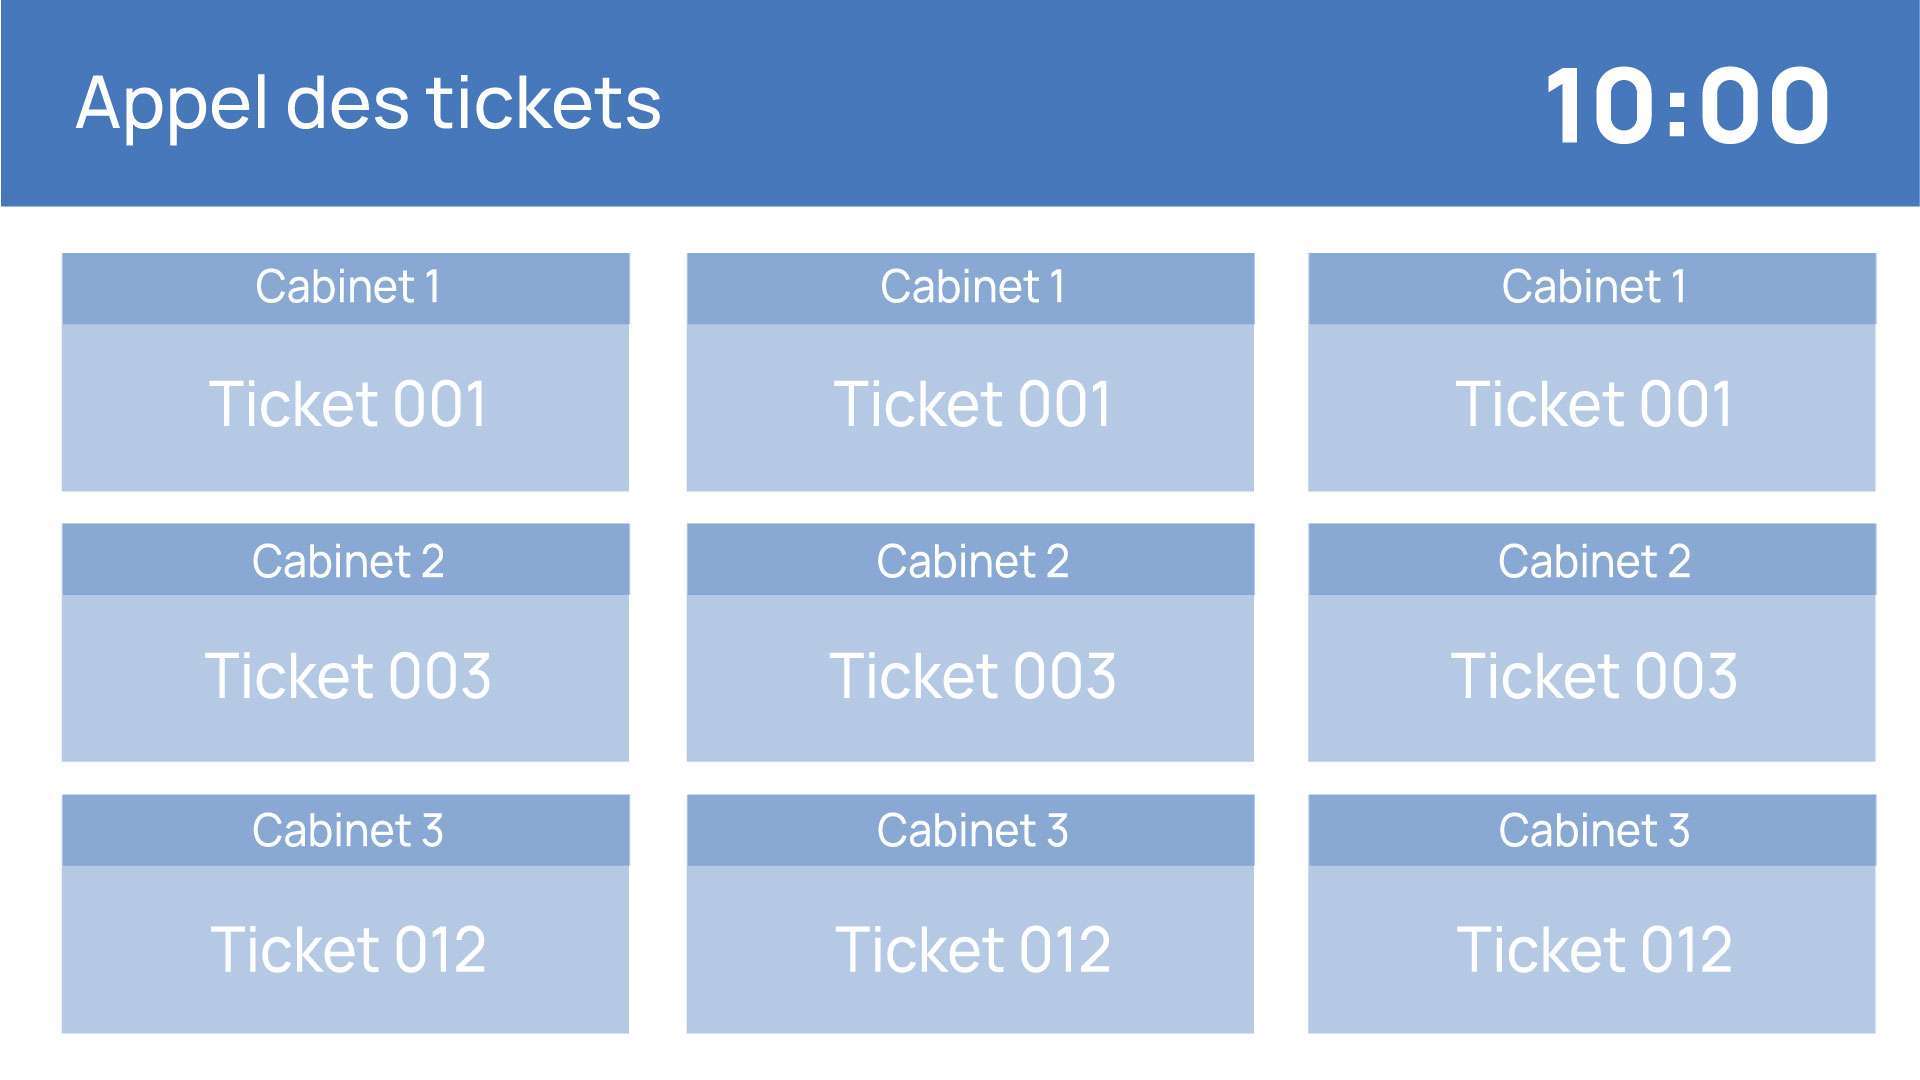The width and height of the screenshot is (1920, 1080).
Task: Select Cabinet 3 header in left column
Action: (x=346, y=830)
